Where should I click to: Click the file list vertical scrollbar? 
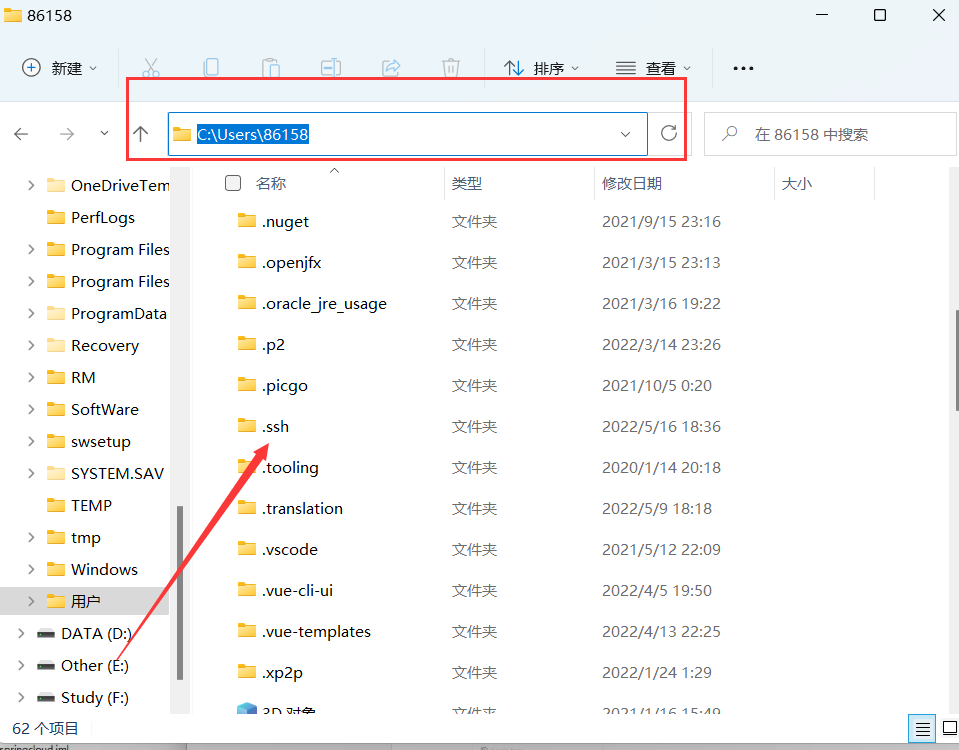click(957, 360)
